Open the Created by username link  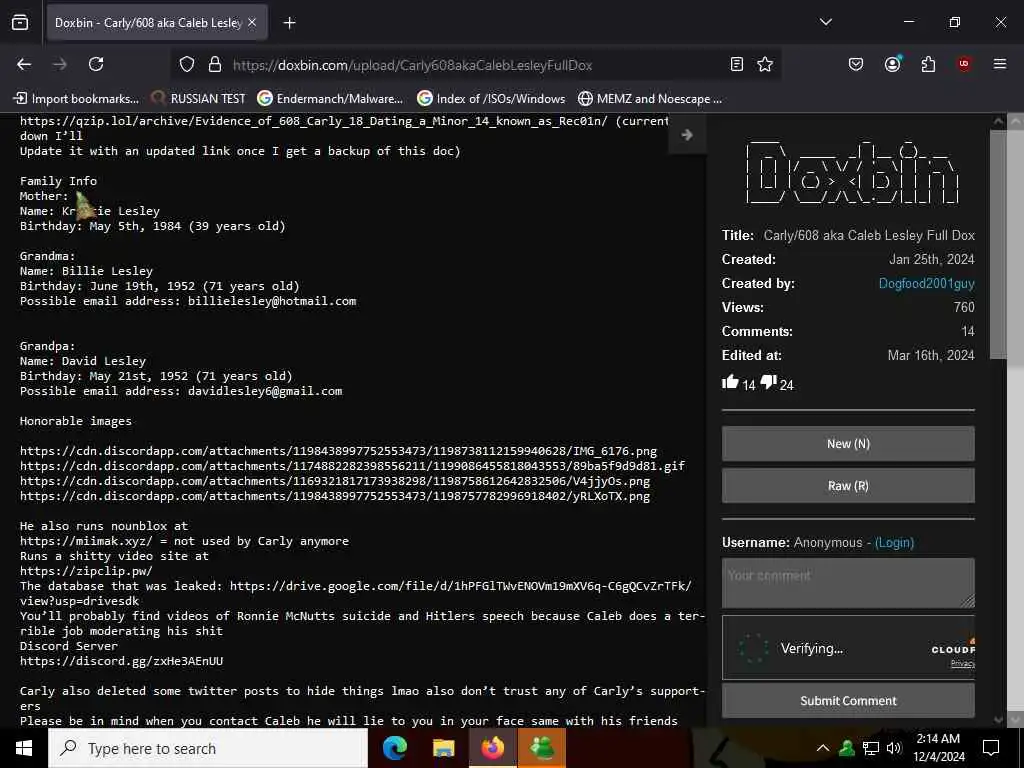point(926,283)
